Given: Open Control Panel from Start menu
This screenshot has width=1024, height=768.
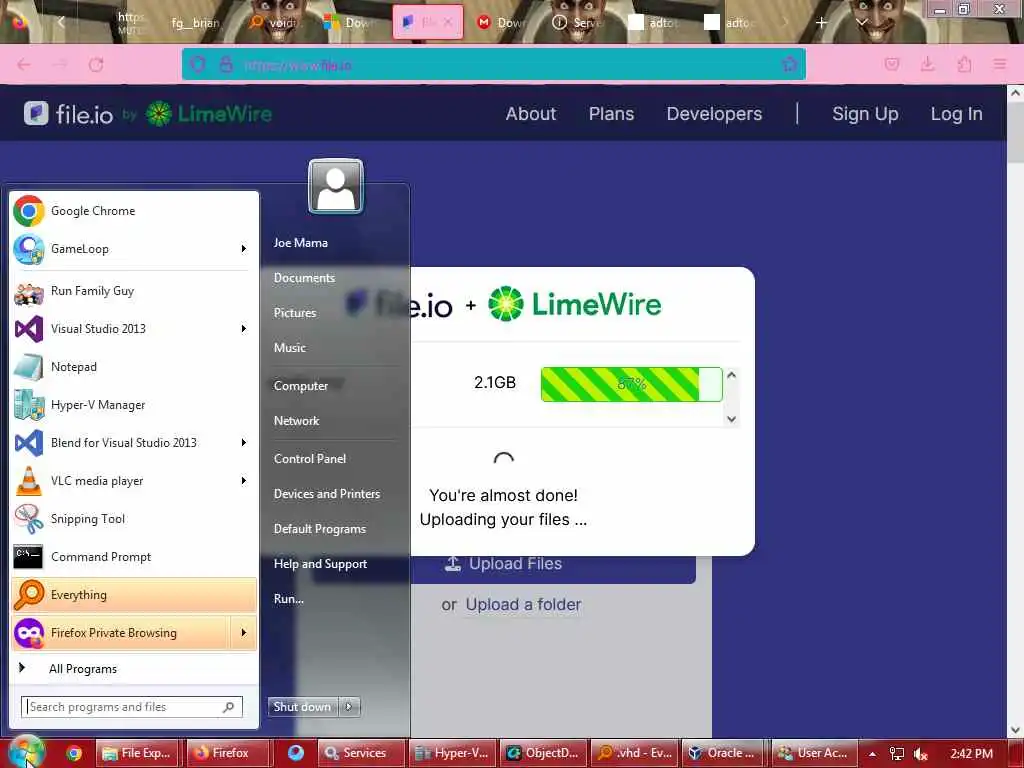Looking at the screenshot, I should click(x=310, y=459).
